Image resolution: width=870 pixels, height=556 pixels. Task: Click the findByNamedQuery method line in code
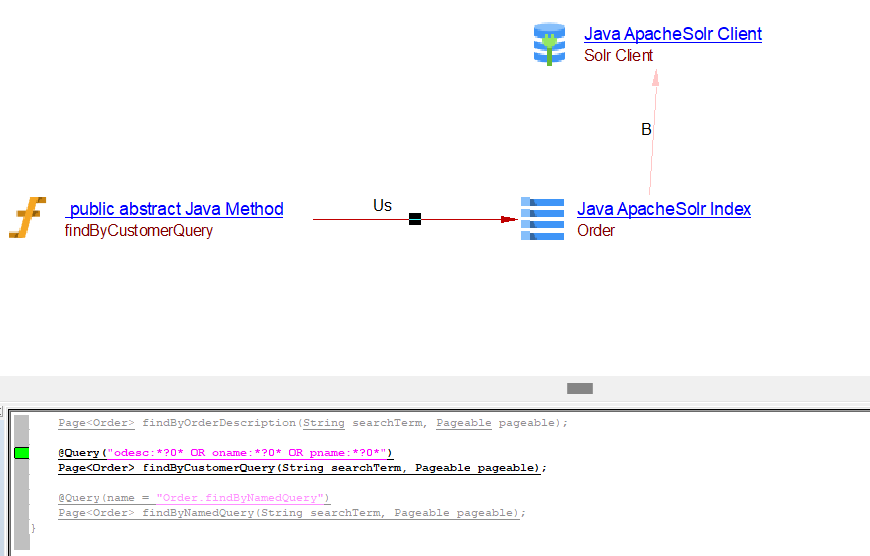pos(291,513)
